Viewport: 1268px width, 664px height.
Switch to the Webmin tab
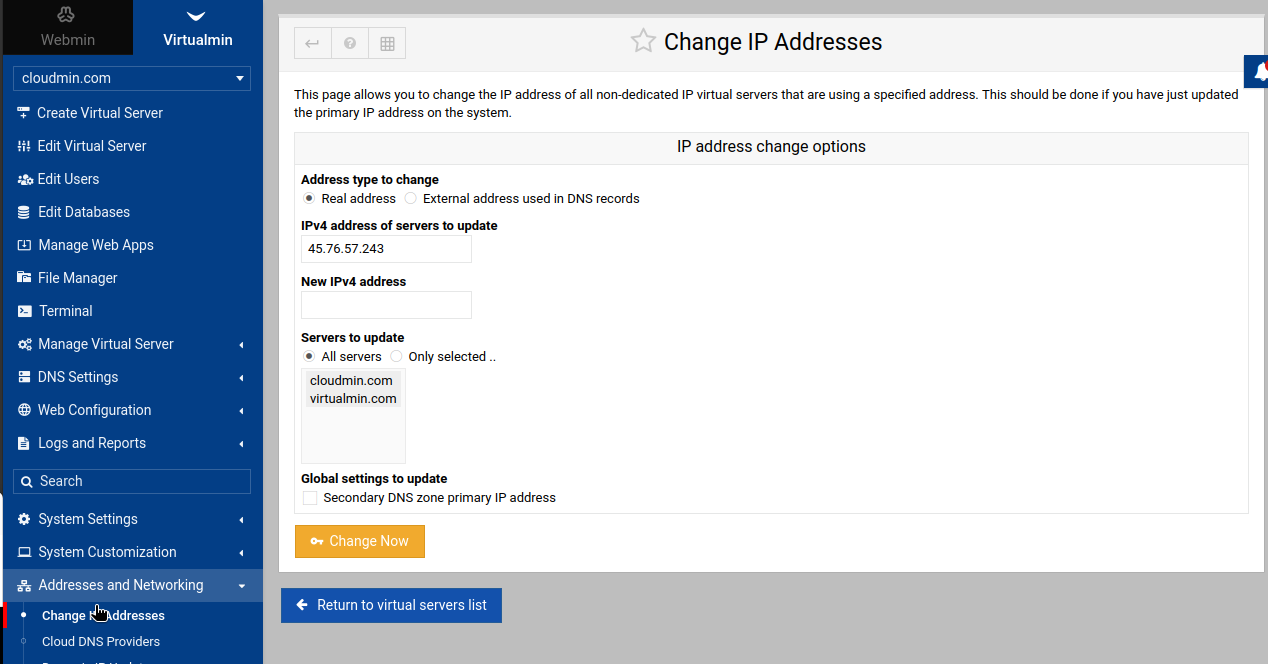(x=67, y=28)
